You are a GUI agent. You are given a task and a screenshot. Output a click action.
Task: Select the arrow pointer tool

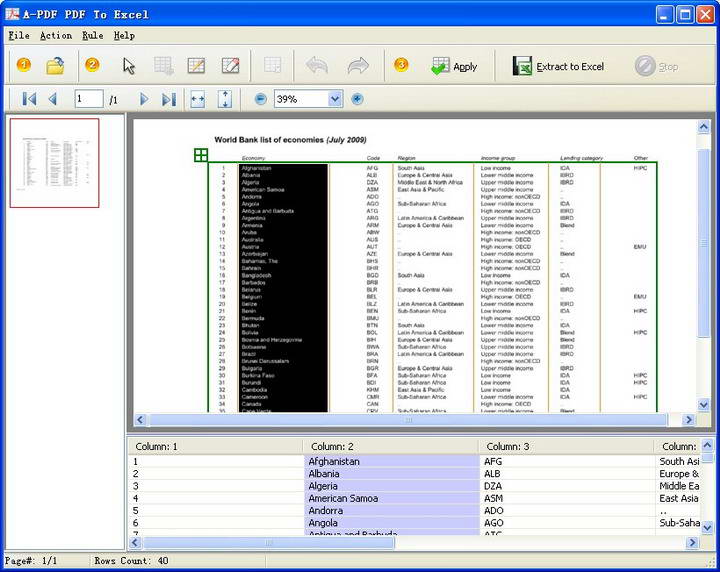pyautogui.click(x=129, y=66)
